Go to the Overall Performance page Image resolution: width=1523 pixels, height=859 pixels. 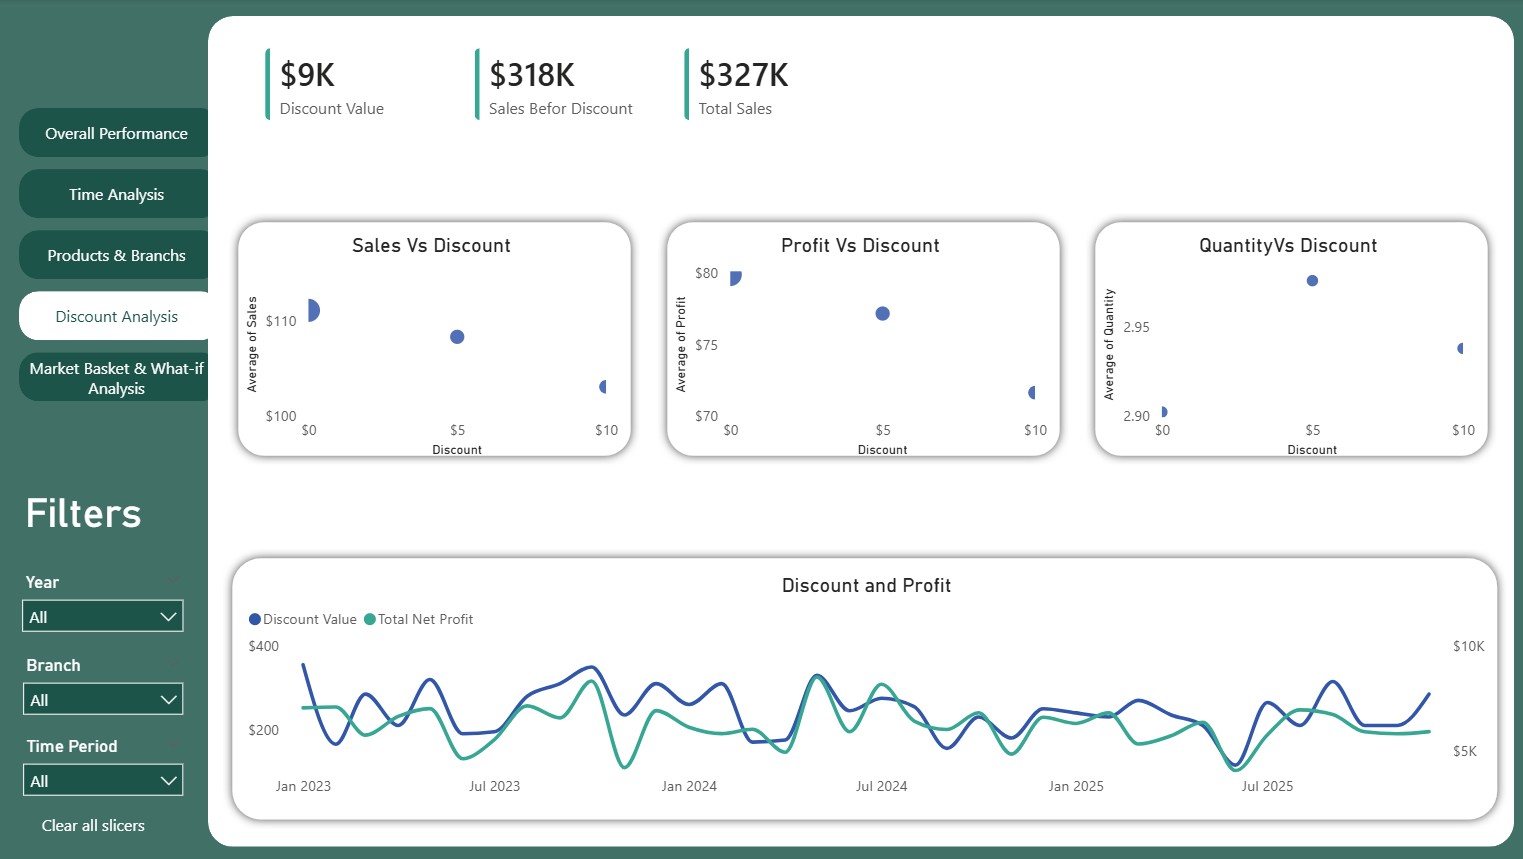pyautogui.click(x=116, y=133)
